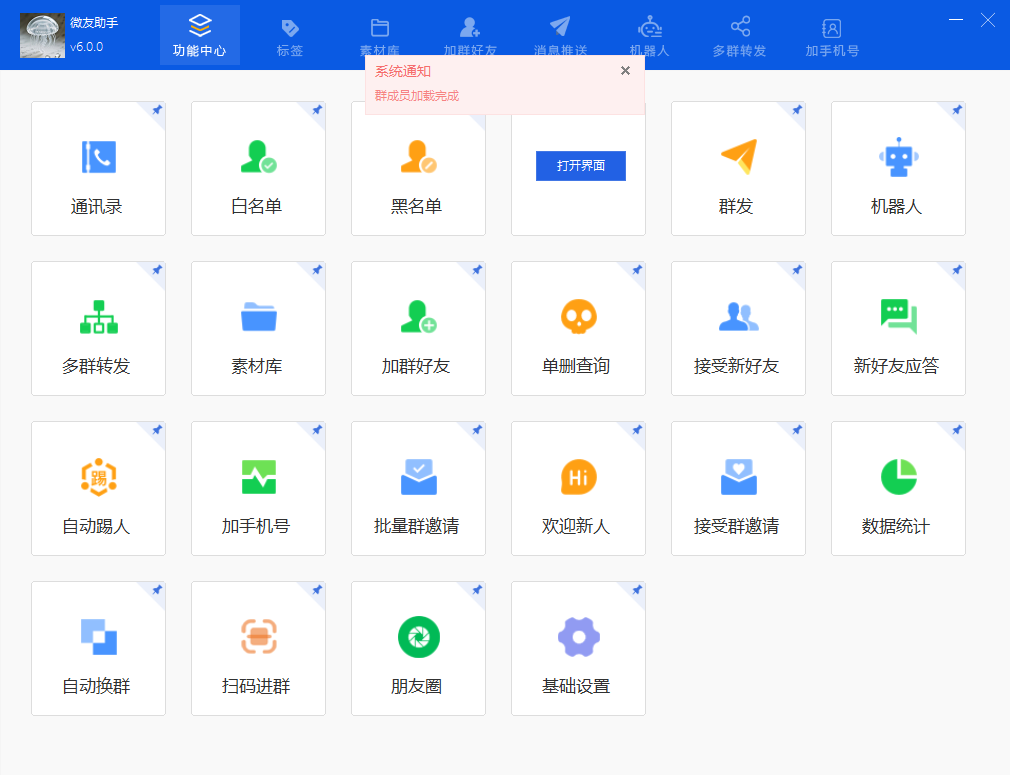1010x775 pixels.
Task: Open the 机器人 robot tile icon
Action: point(898,157)
